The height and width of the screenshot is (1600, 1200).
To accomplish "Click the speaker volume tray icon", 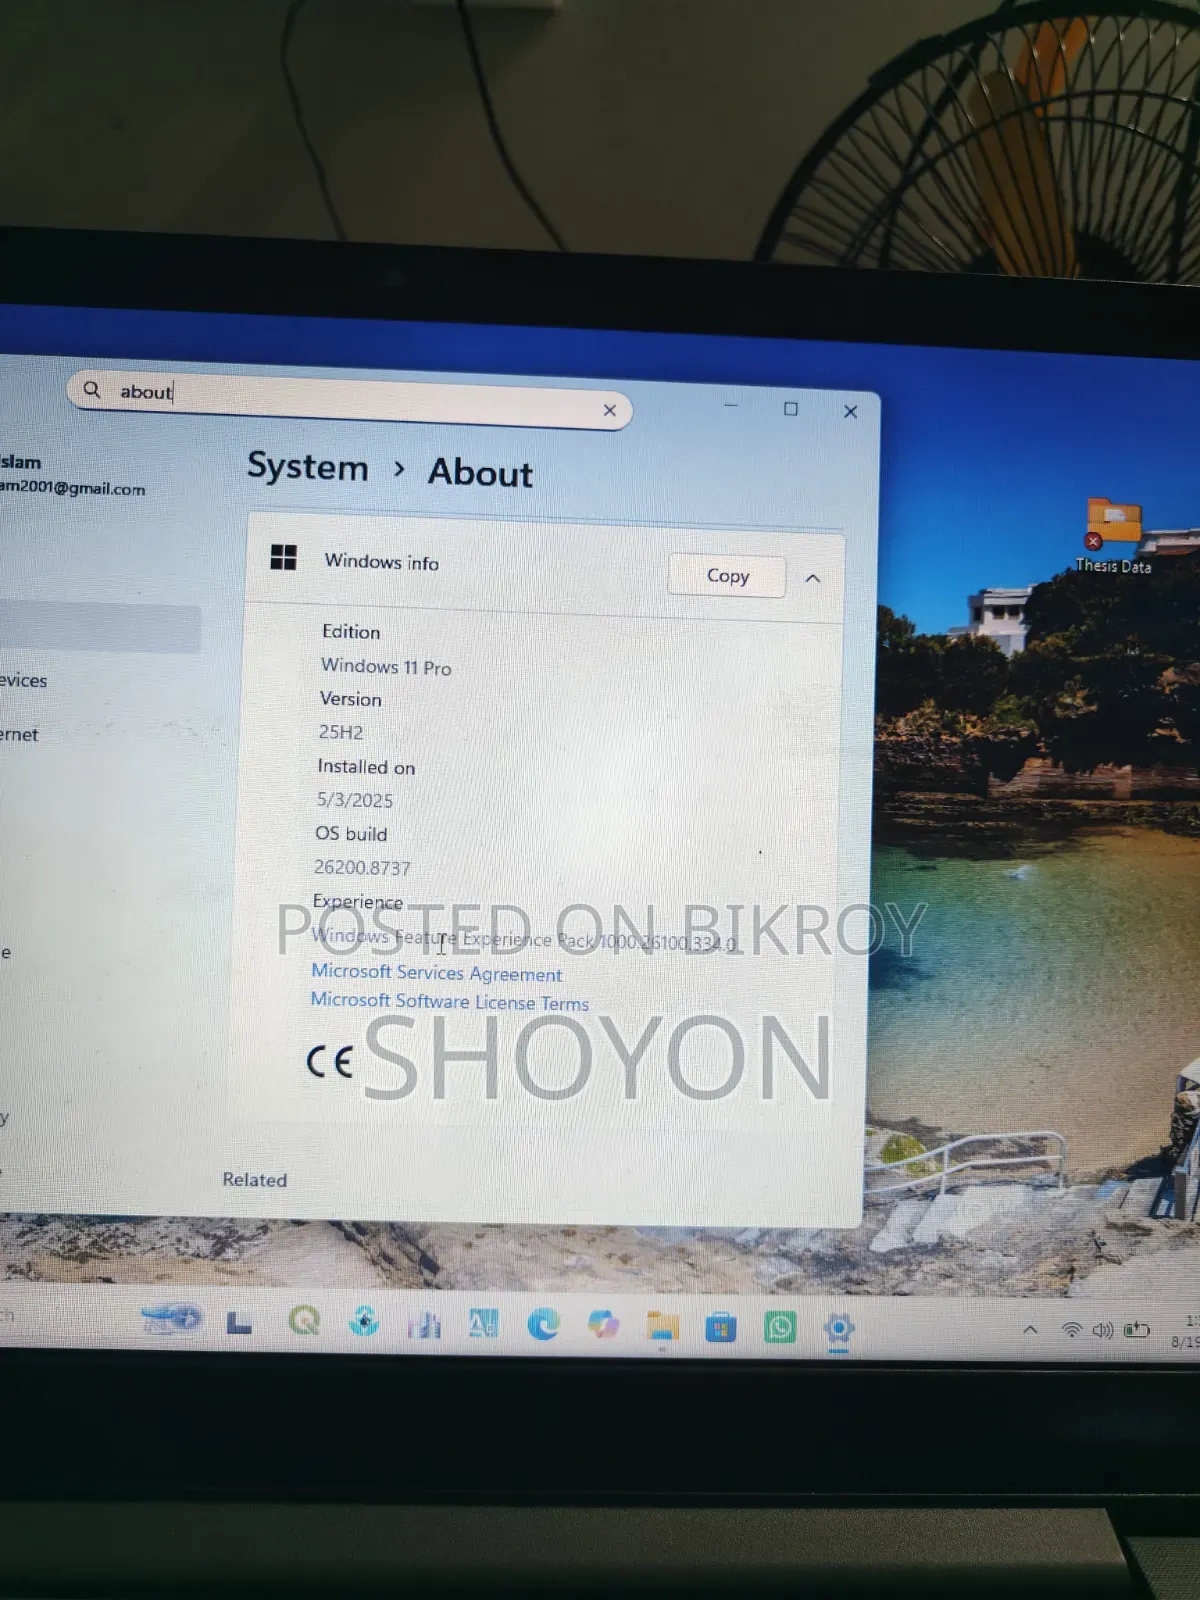I will tap(1103, 1330).
